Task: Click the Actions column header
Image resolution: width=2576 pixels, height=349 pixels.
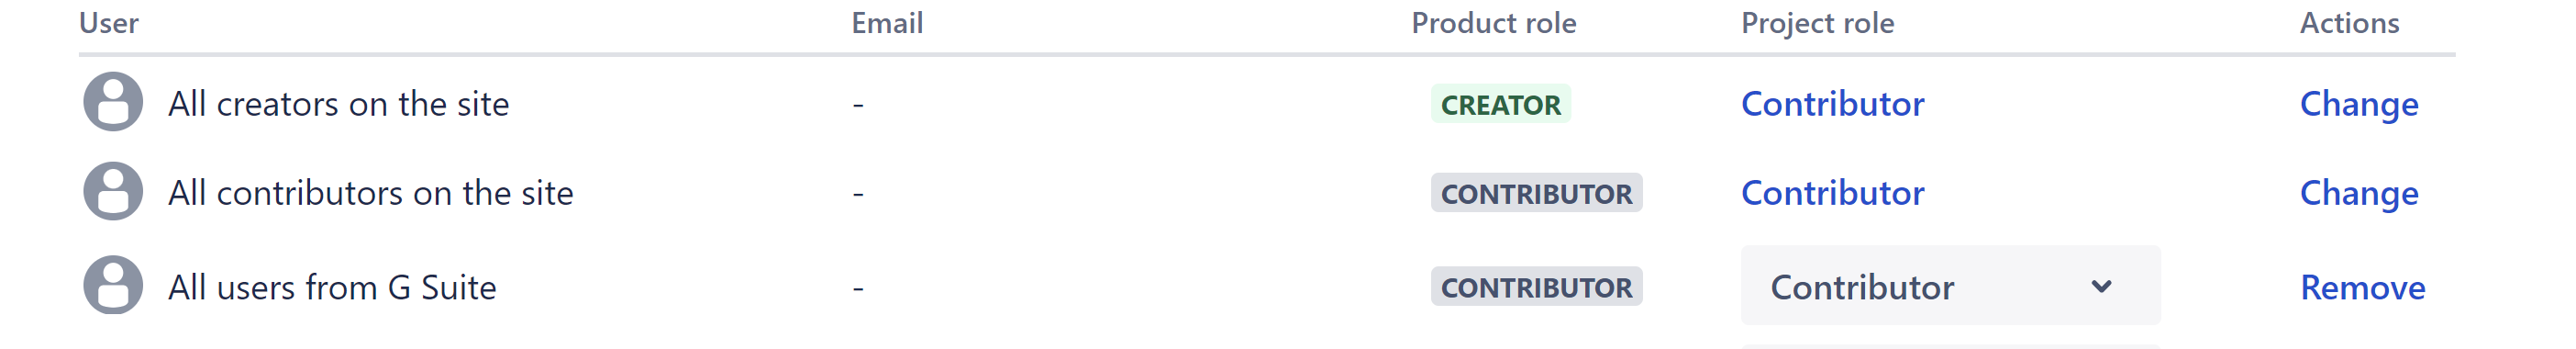Action: pyautogui.click(x=2349, y=23)
